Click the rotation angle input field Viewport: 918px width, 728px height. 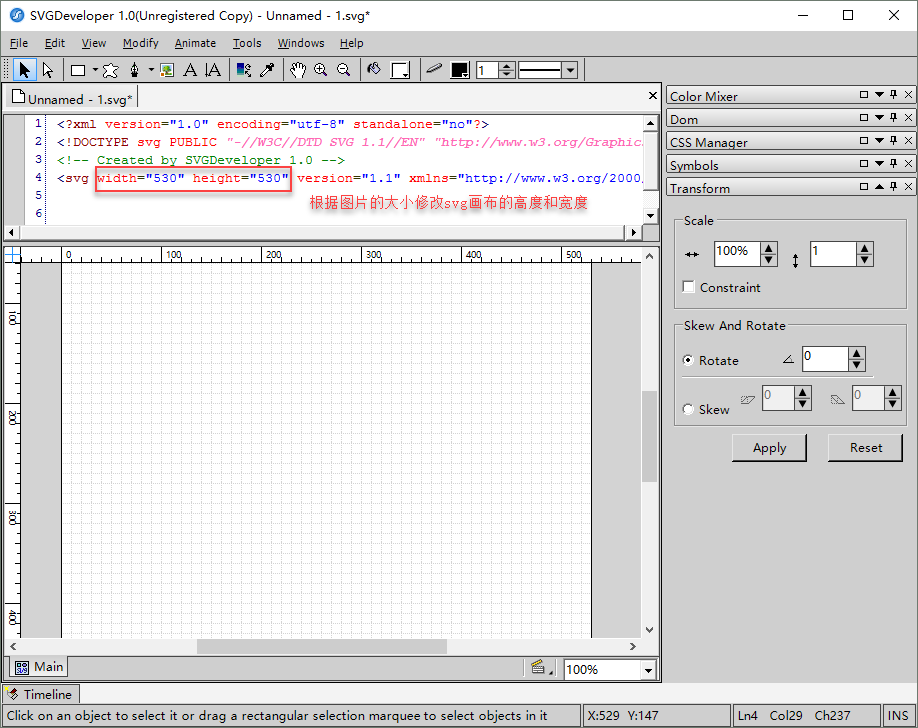tap(824, 358)
